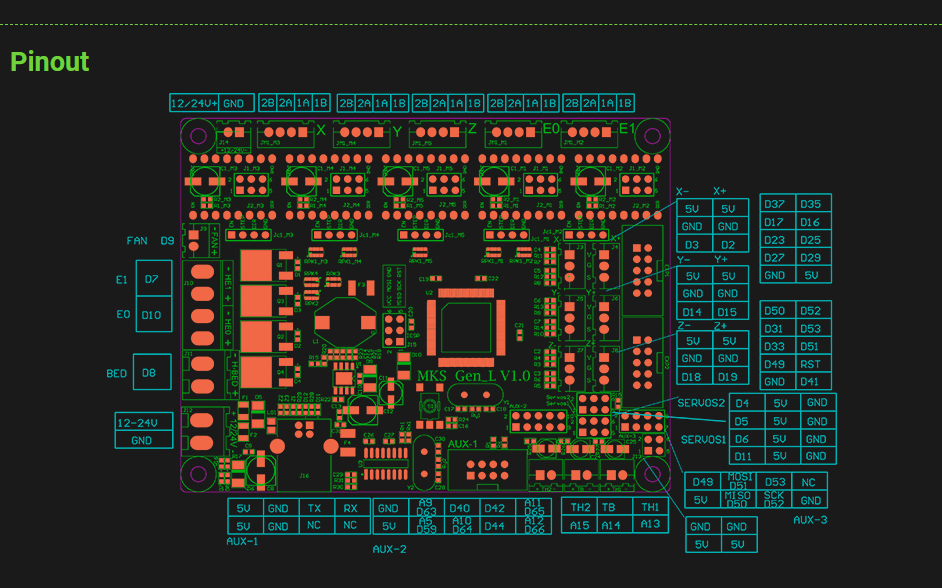This screenshot has width=942, height=588.
Task: Select the 12/24V+ power pin label
Action: [x=194, y=103]
